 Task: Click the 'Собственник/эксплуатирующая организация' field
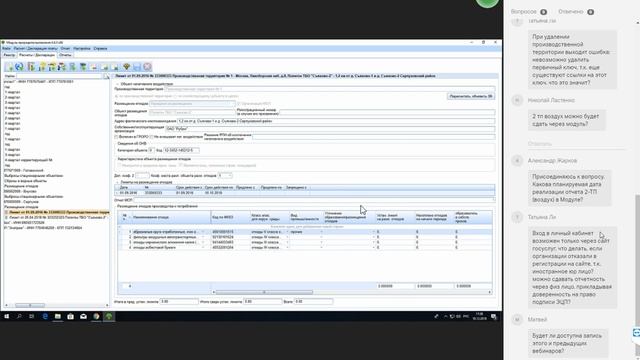click(x=330, y=129)
